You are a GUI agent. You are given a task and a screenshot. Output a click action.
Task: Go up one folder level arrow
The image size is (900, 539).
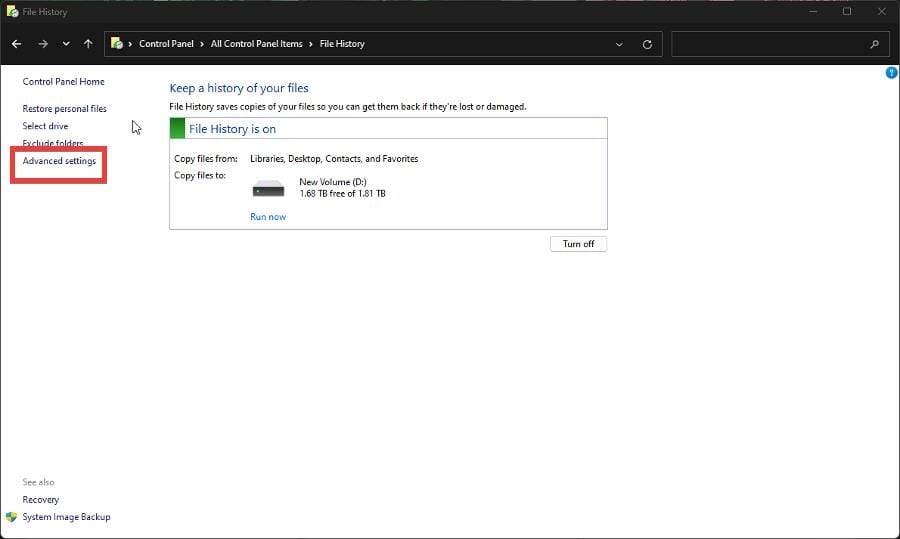click(x=88, y=44)
